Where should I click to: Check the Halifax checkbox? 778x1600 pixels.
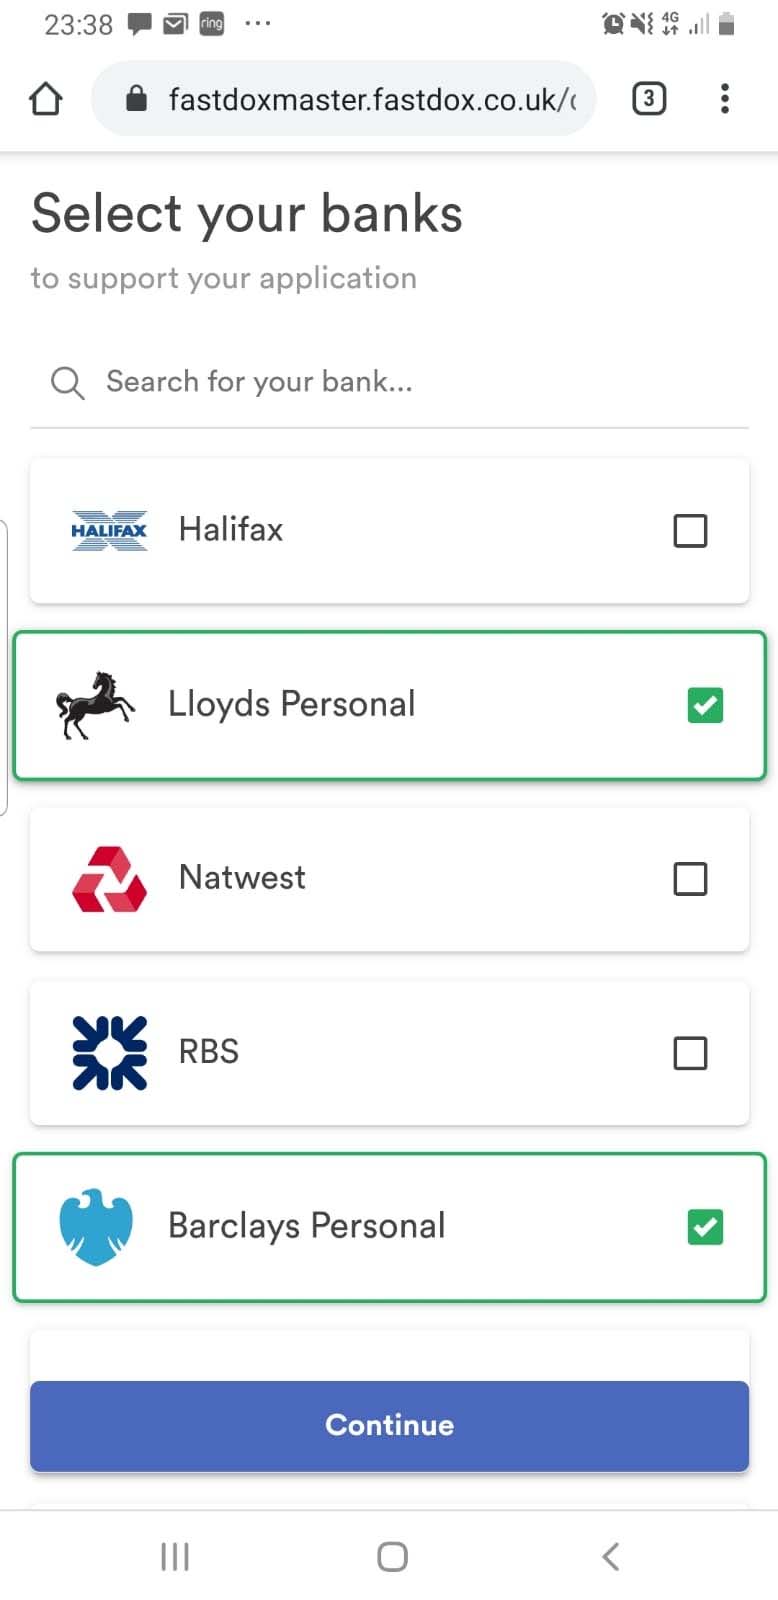point(690,531)
